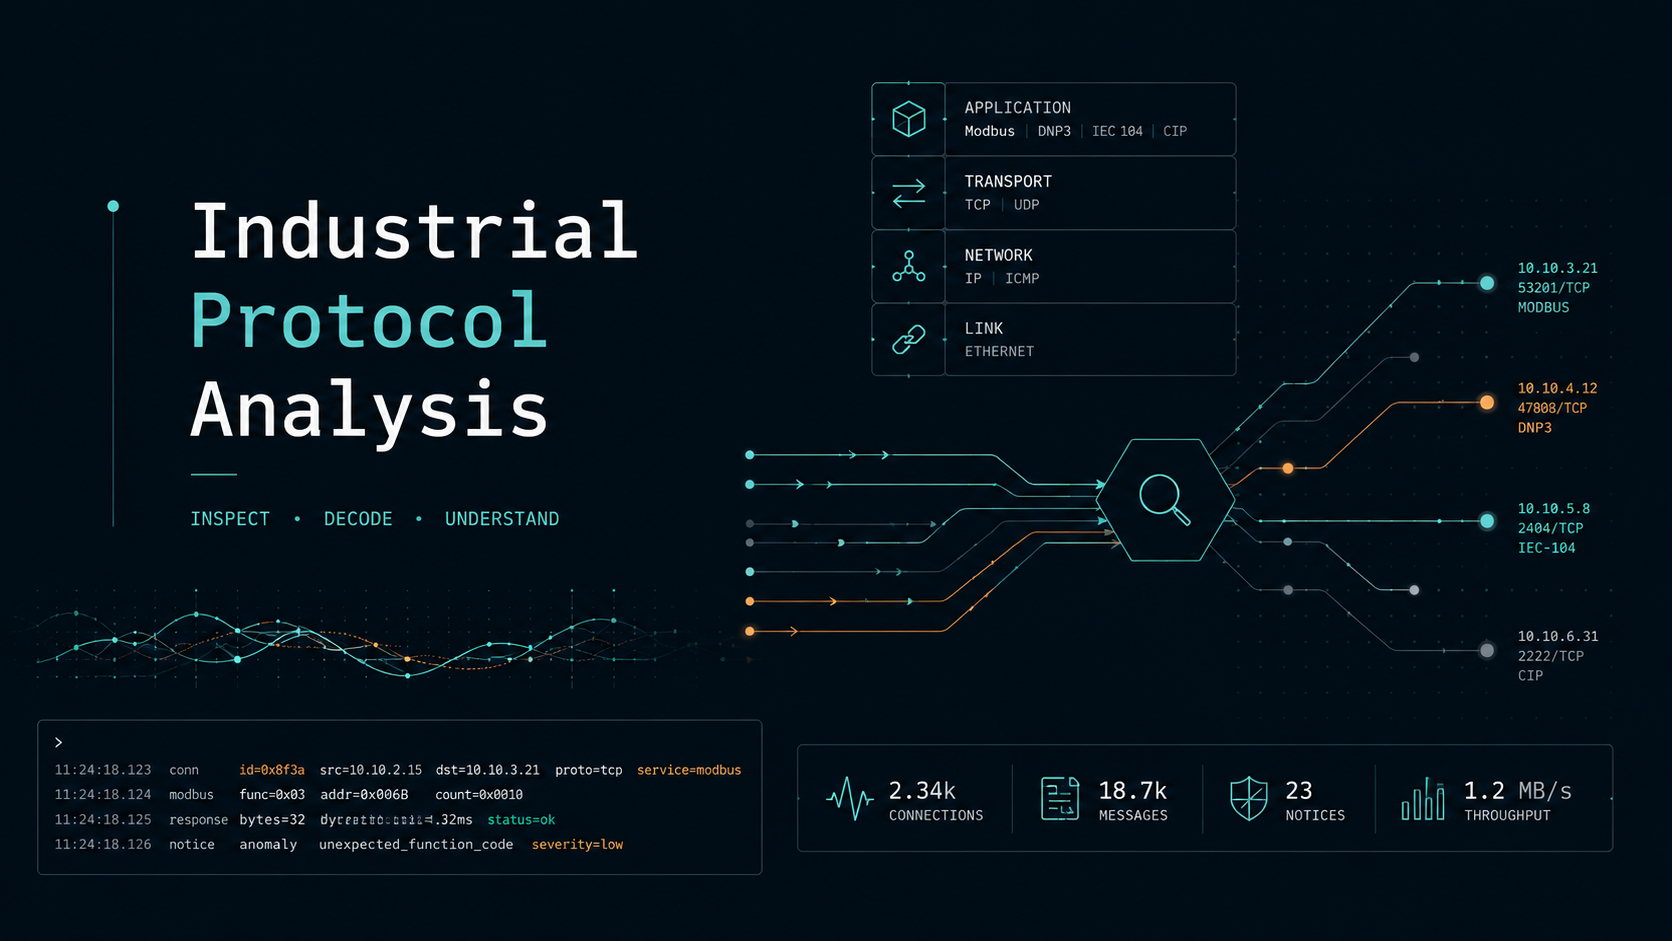The height and width of the screenshot is (941, 1672).
Task: Click the service=modbus log field
Action: point(689,770)
